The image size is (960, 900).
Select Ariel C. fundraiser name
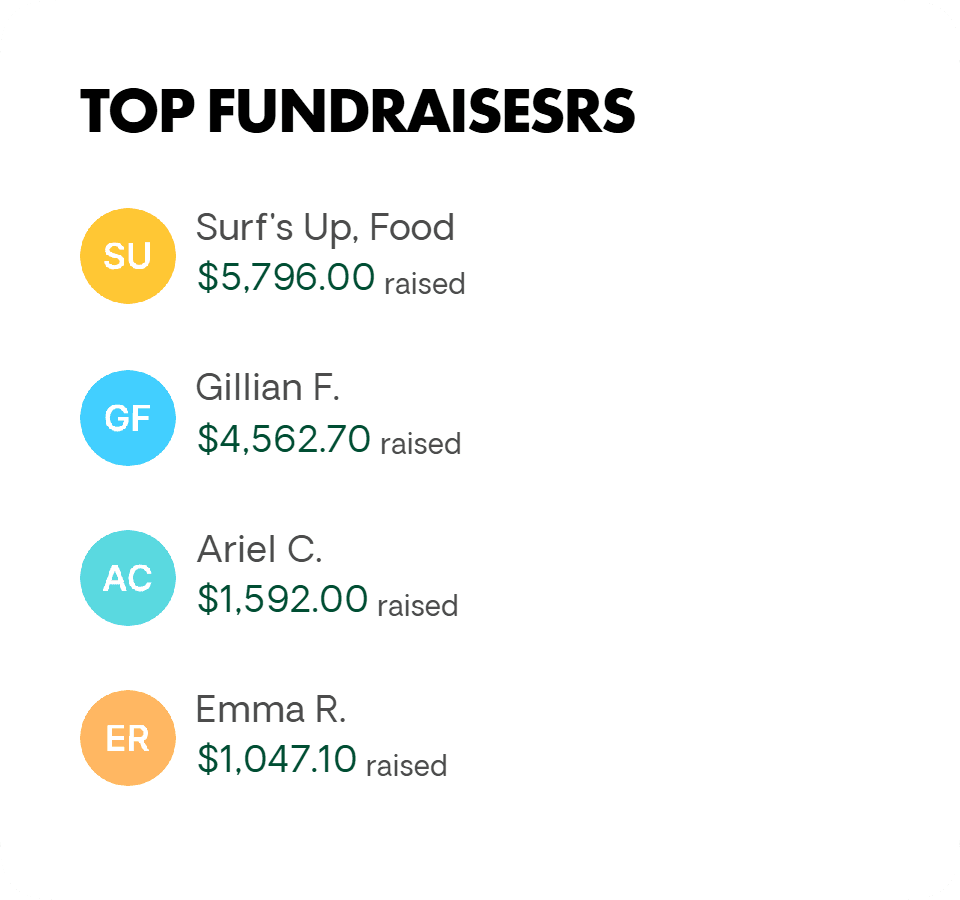tap(259, 549)
